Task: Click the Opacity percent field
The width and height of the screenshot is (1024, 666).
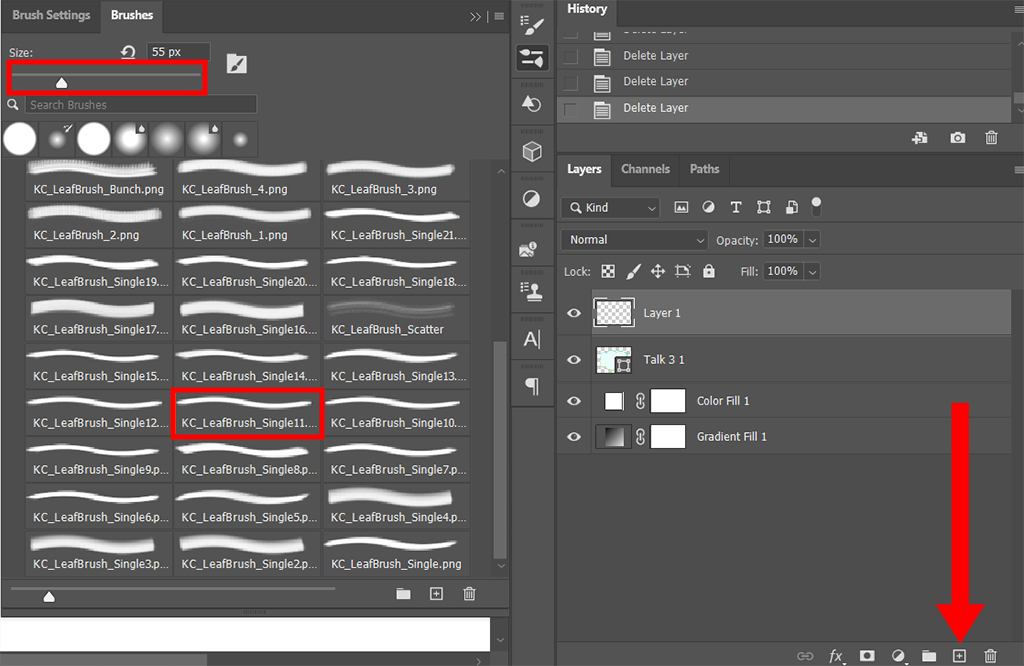Action: [783, 240]
